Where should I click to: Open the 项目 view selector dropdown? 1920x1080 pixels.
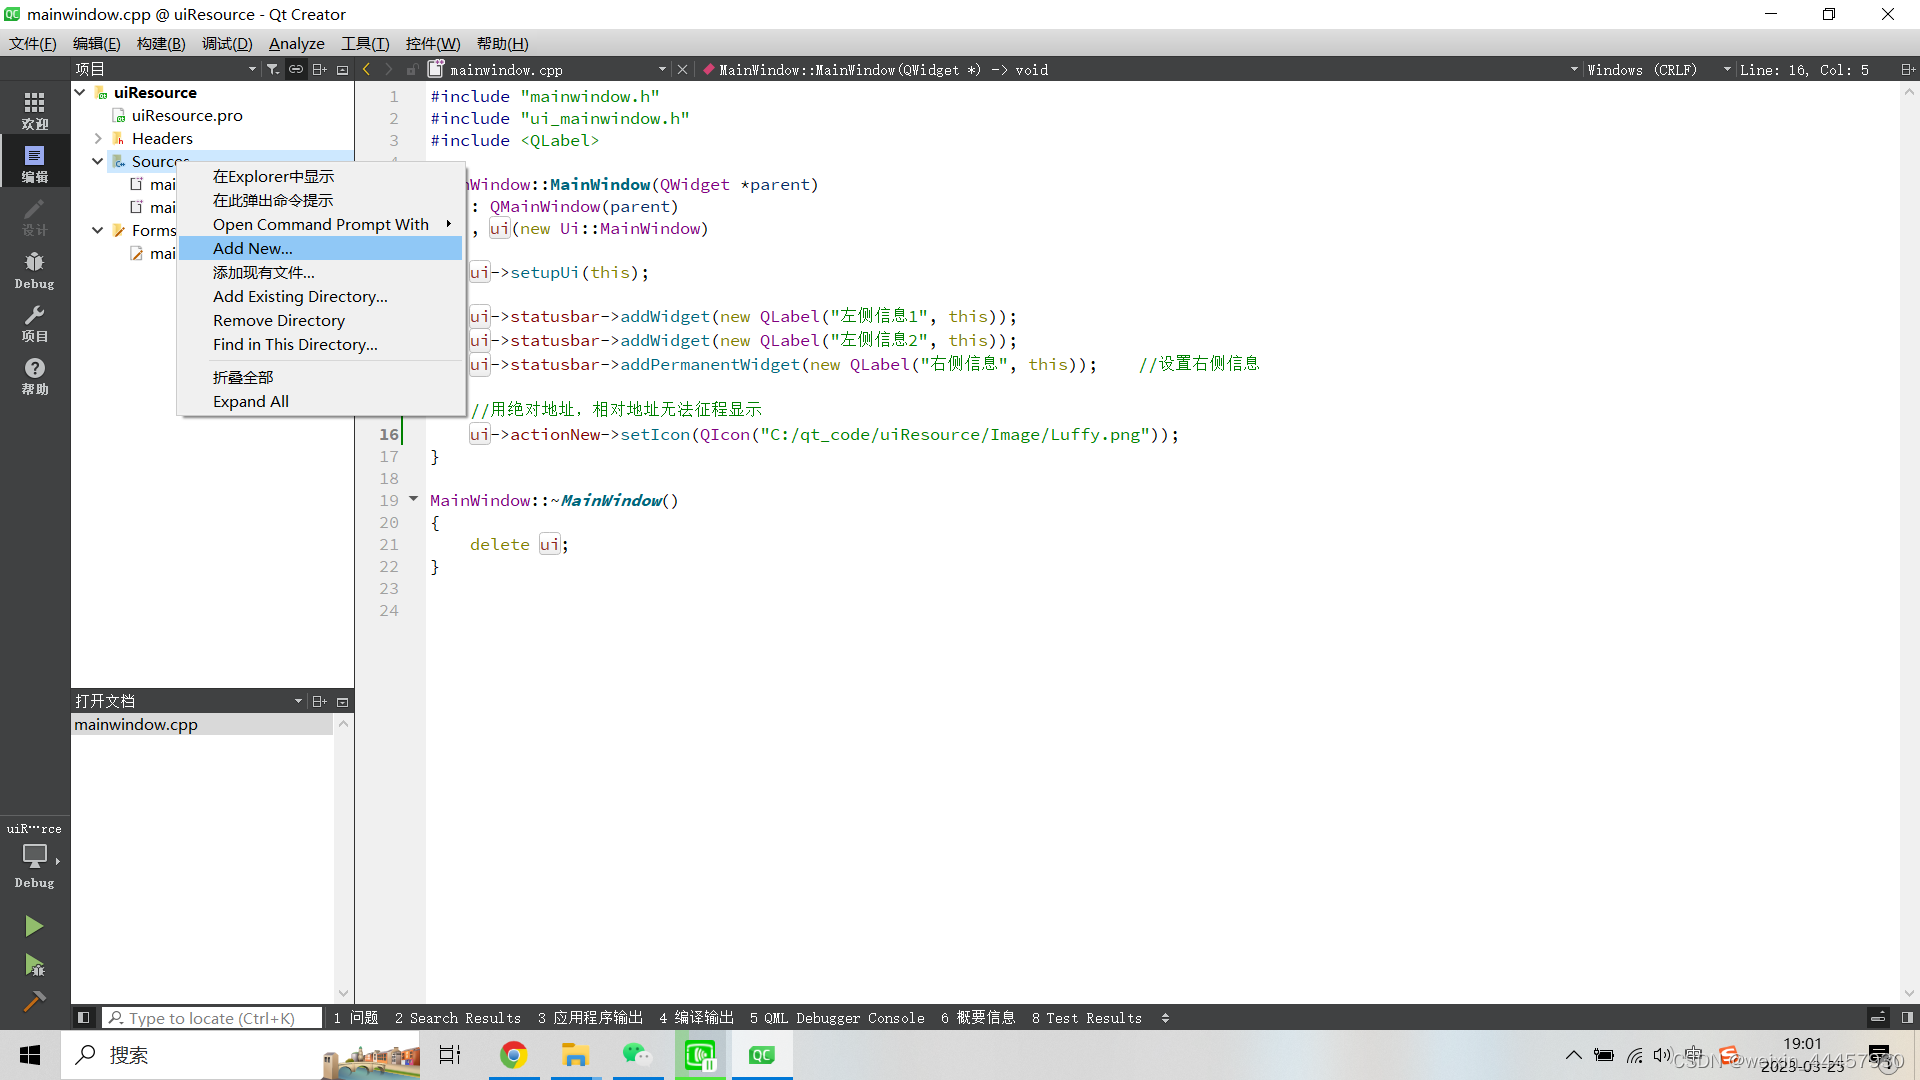point(252,69)
